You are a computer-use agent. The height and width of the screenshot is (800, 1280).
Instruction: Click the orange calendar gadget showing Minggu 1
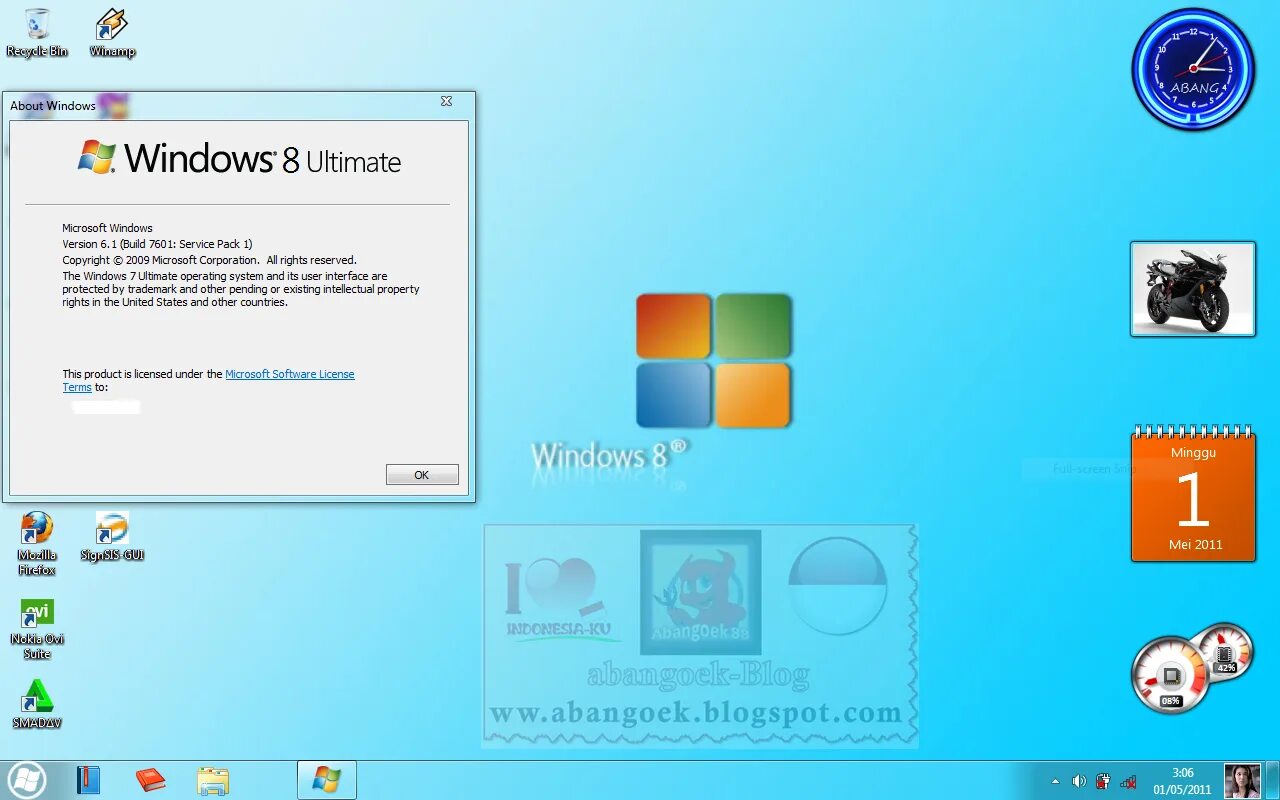[1193, 493]
